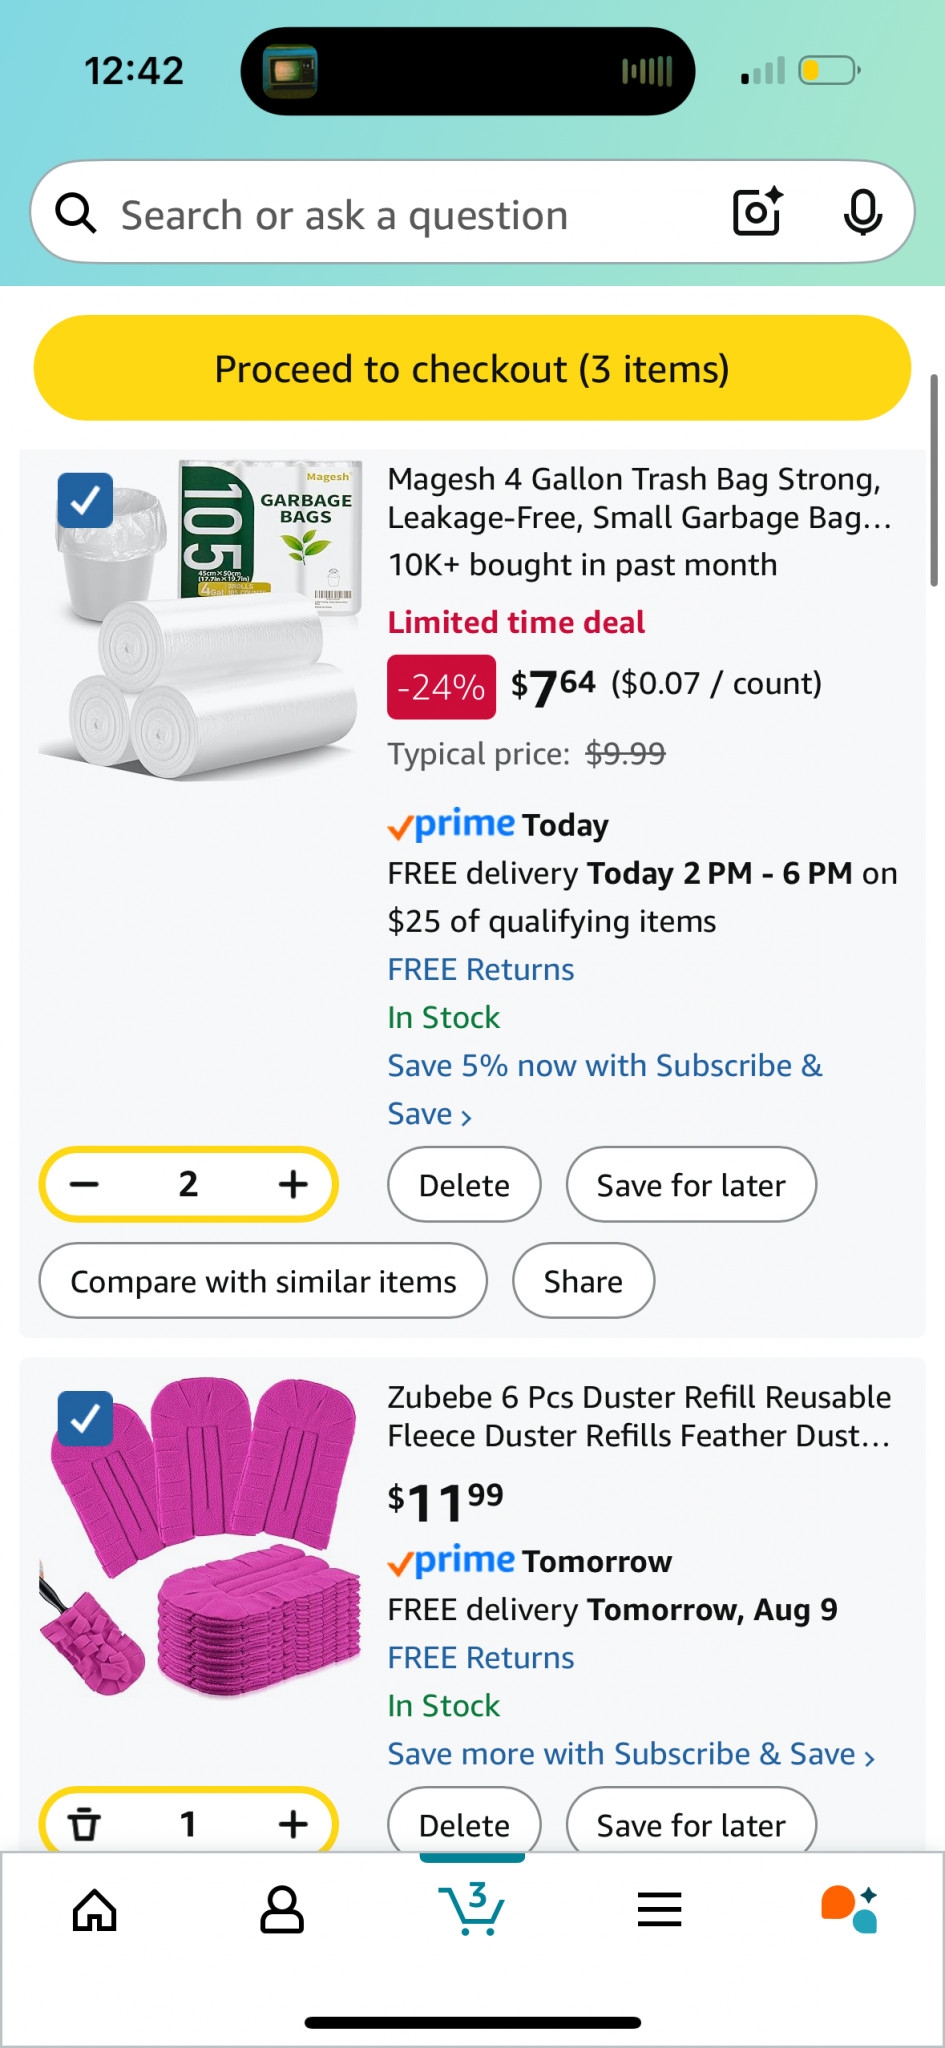Uncheck the Zubebe duster refill checkbox
Screen dimensions: 945x2048
(85, 1418)
